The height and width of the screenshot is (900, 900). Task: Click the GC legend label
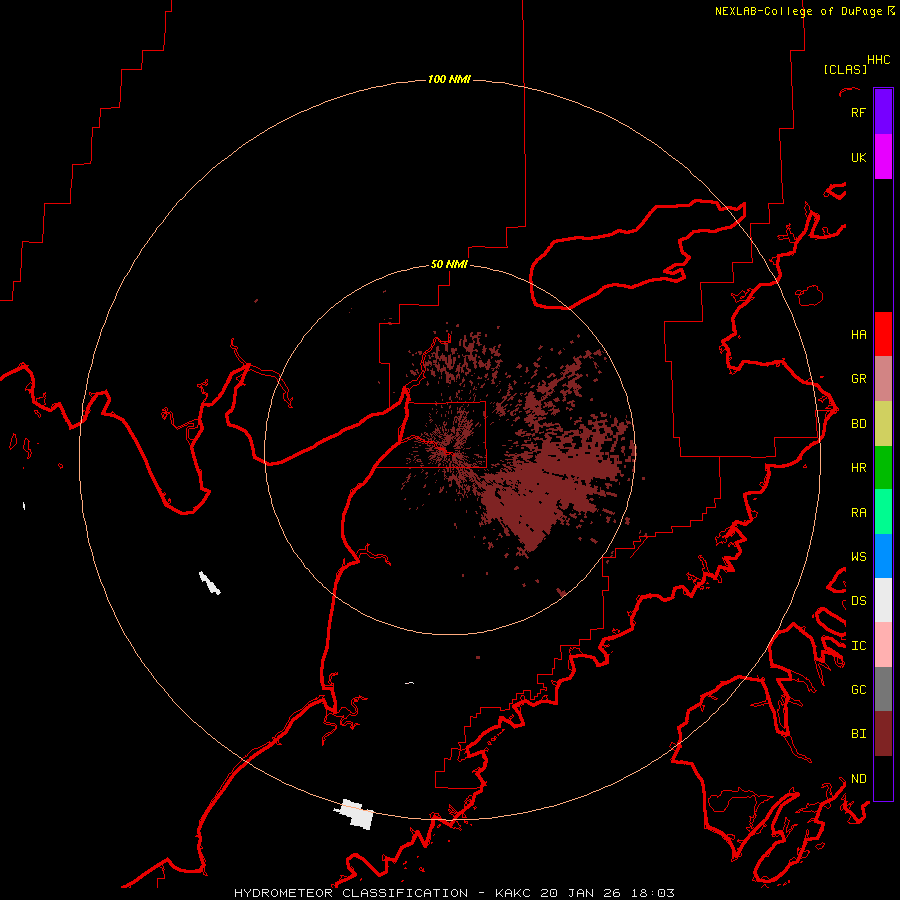858,689
